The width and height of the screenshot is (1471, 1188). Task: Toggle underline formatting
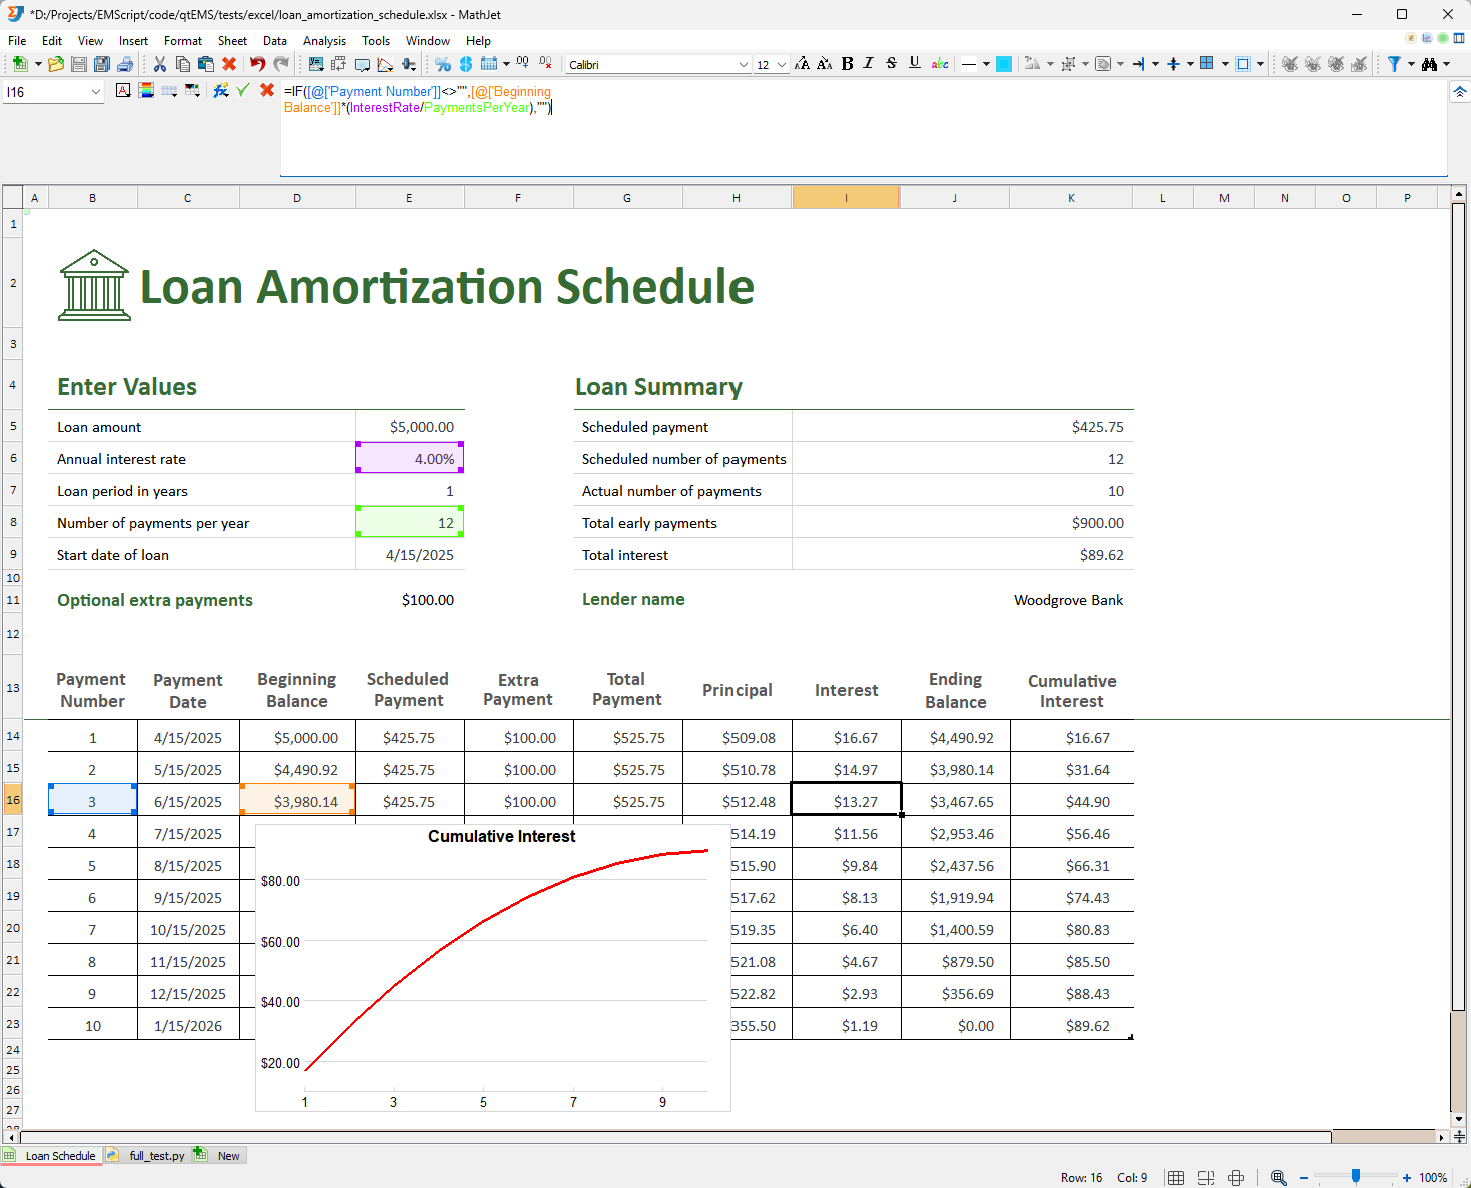point(914,64)
